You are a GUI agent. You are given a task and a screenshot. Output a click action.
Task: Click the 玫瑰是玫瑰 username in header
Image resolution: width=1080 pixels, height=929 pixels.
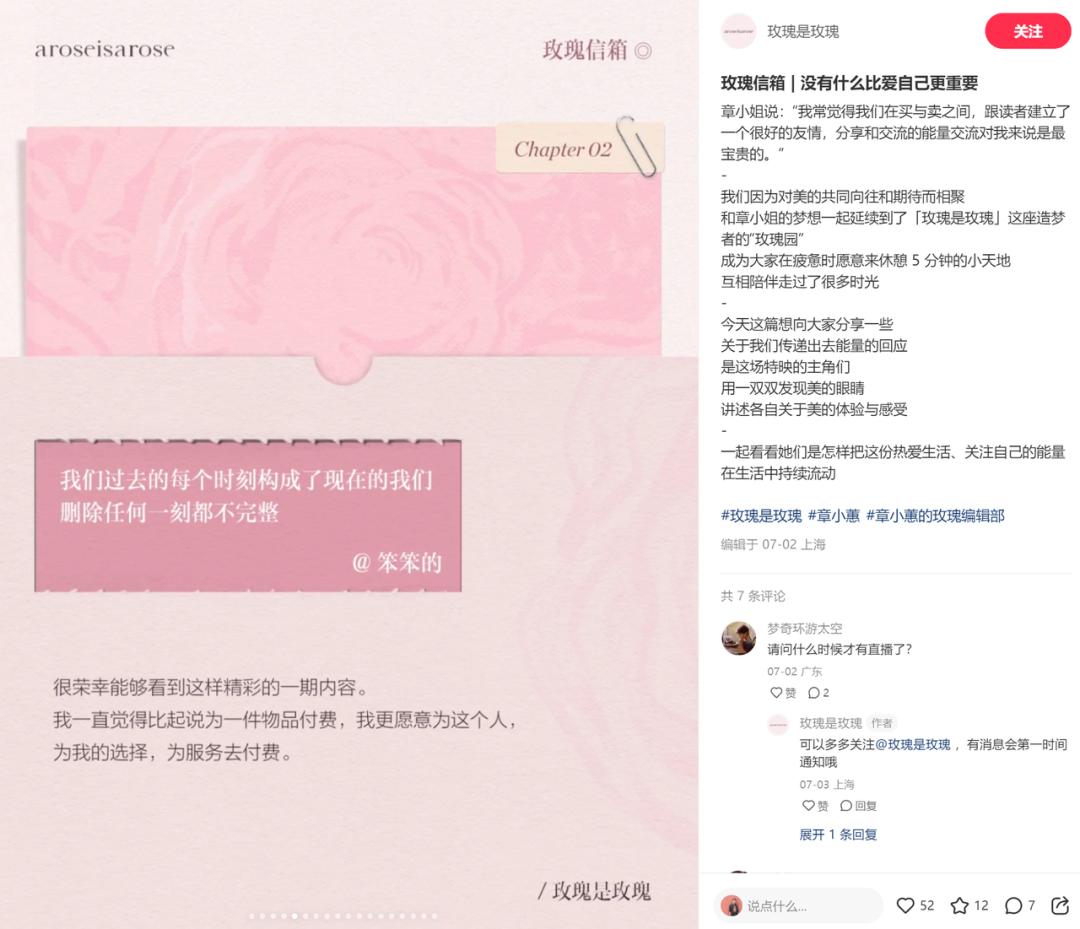click(x=803, y=32)
